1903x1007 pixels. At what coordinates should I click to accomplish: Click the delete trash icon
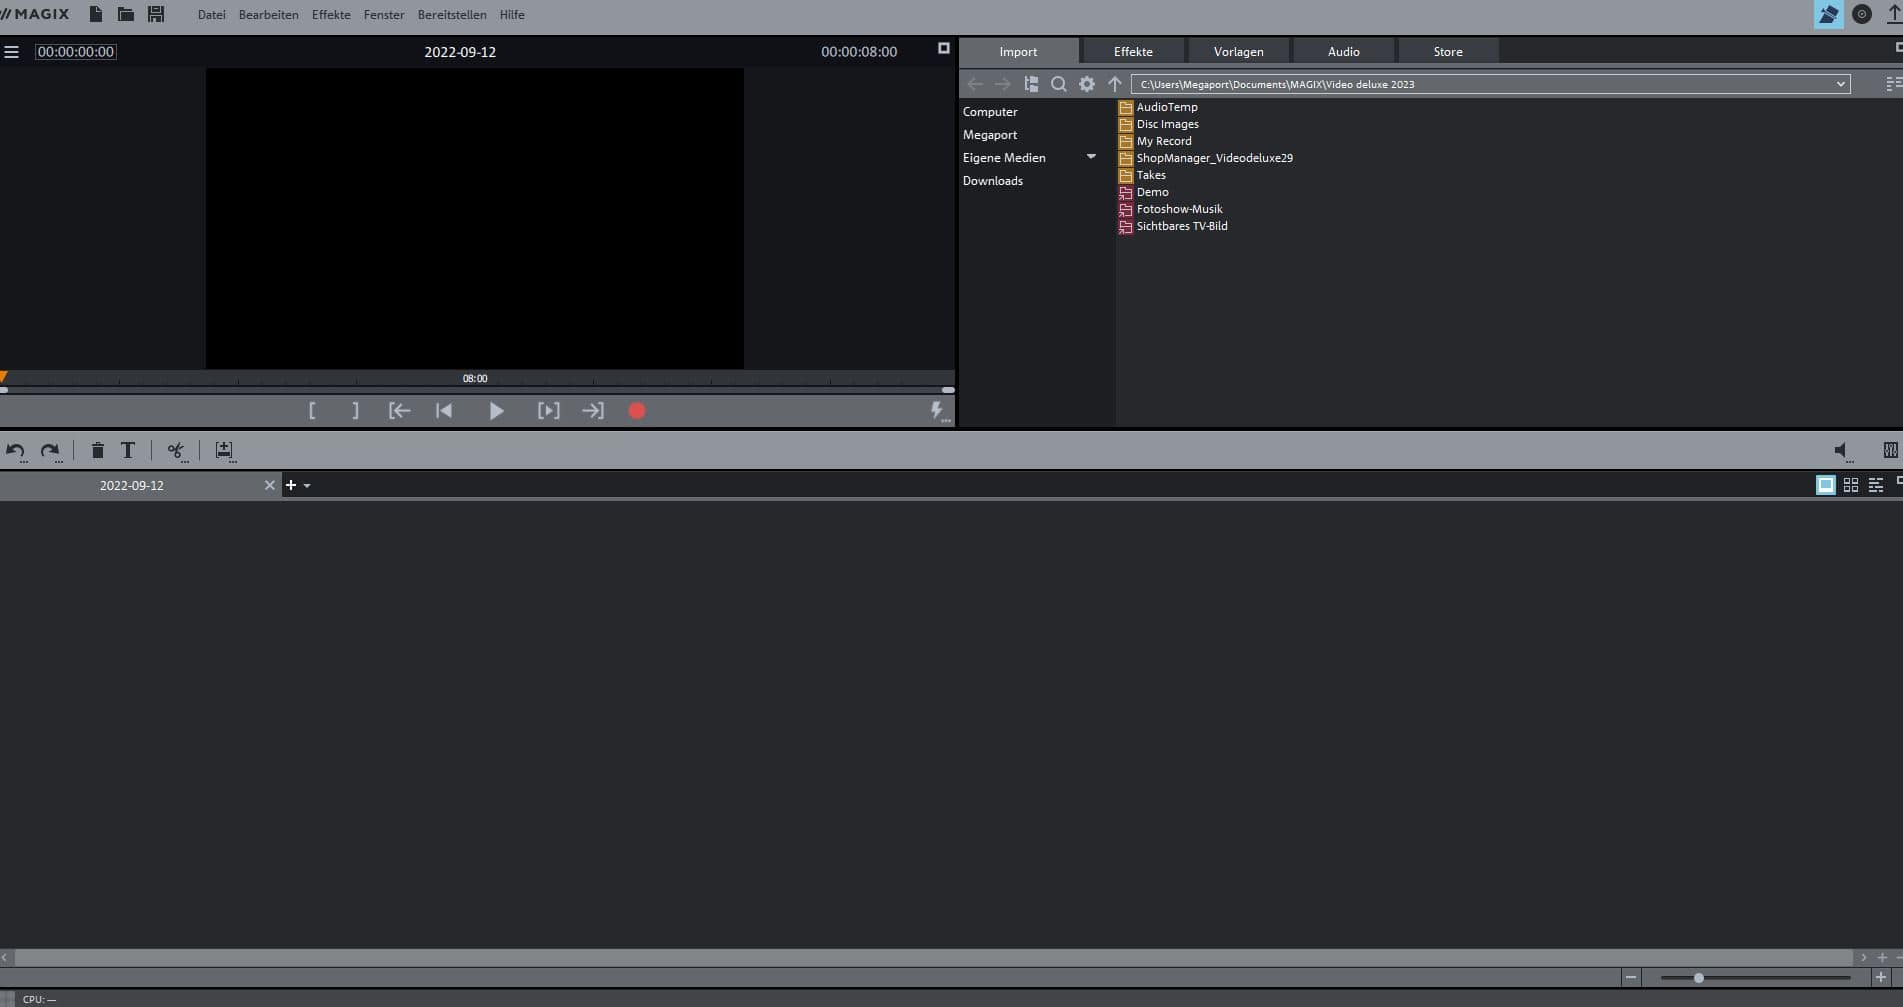[97, 451]
